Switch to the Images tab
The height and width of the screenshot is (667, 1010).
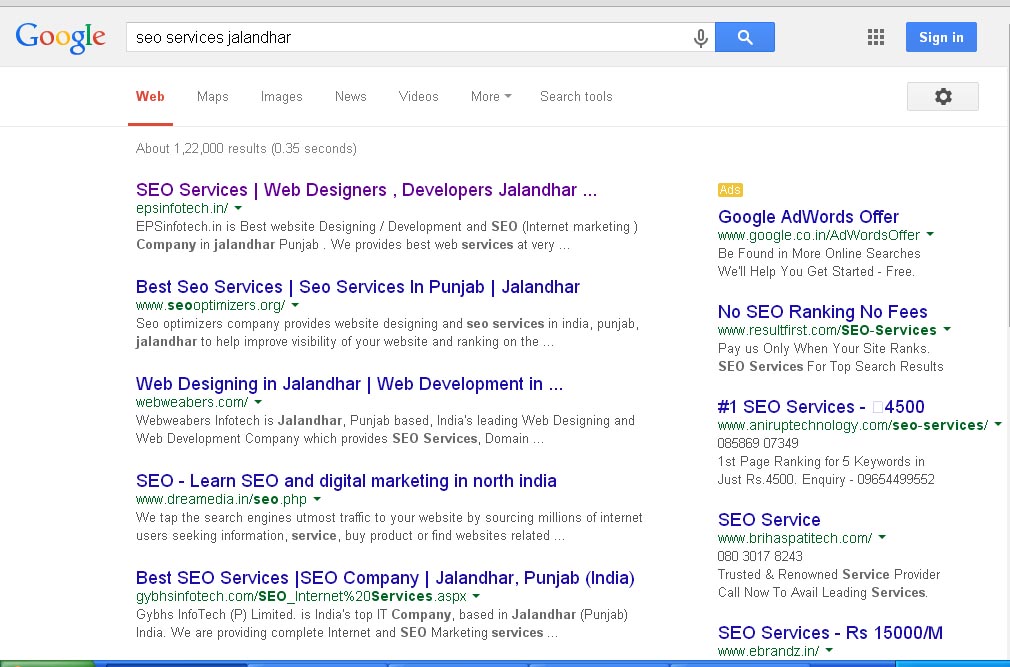click(281, 97)
